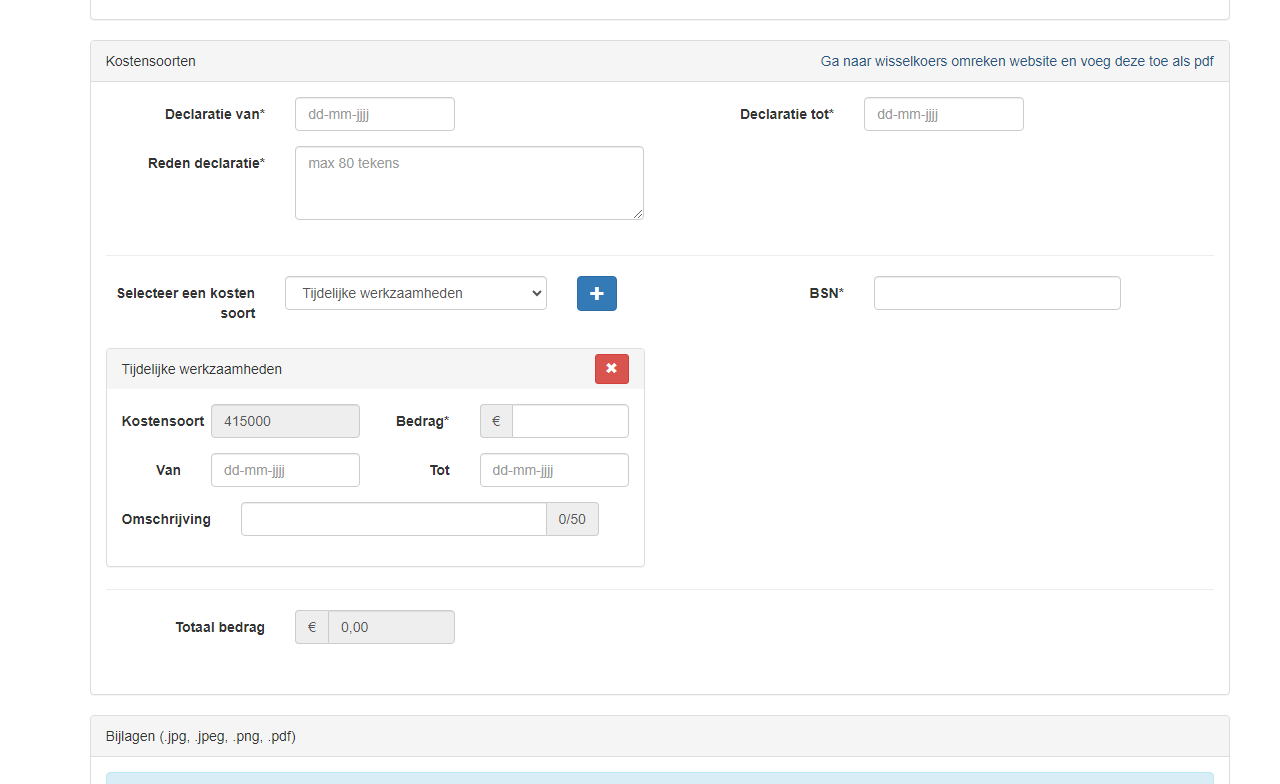Select the Van date field in cost panel
Image resolution: width=1280 pixels, height=784 pixels.
point(285,470)
